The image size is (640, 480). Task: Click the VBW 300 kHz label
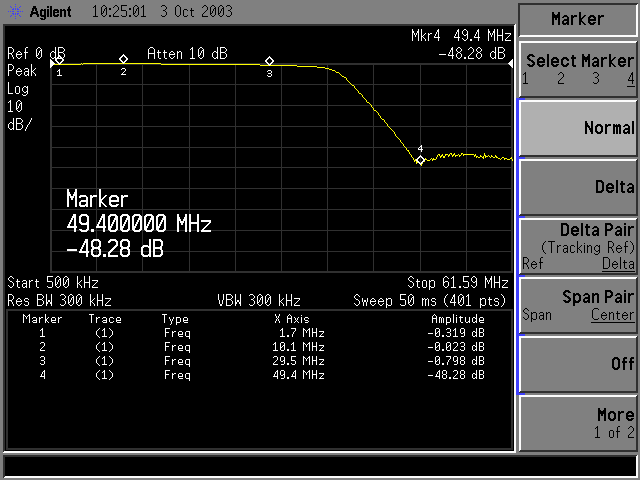259,301
